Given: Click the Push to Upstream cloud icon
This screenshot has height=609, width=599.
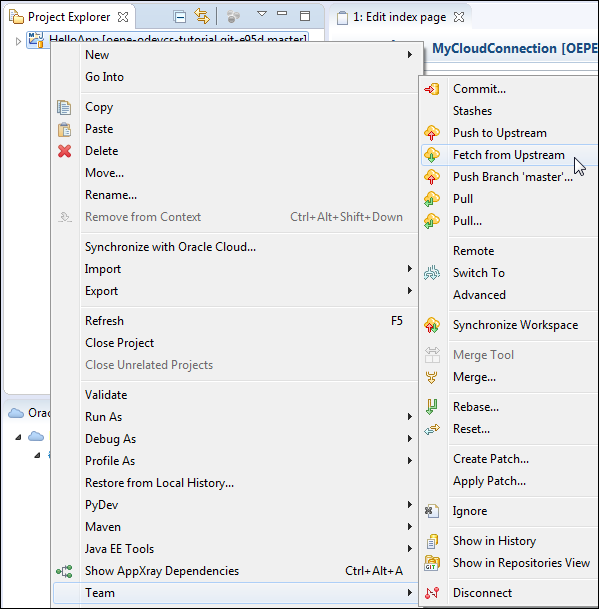Looking at the screenshot, I should point(432,133).
